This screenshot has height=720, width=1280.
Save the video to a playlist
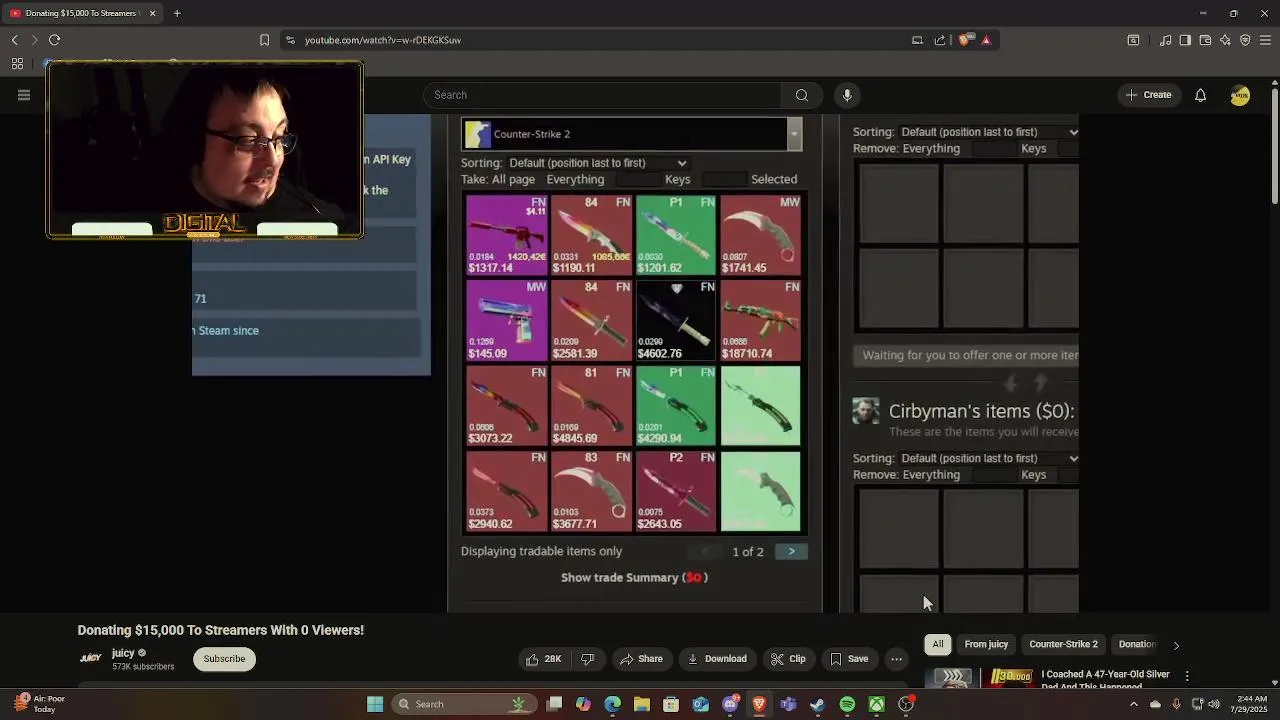click(x=849, y=659)
